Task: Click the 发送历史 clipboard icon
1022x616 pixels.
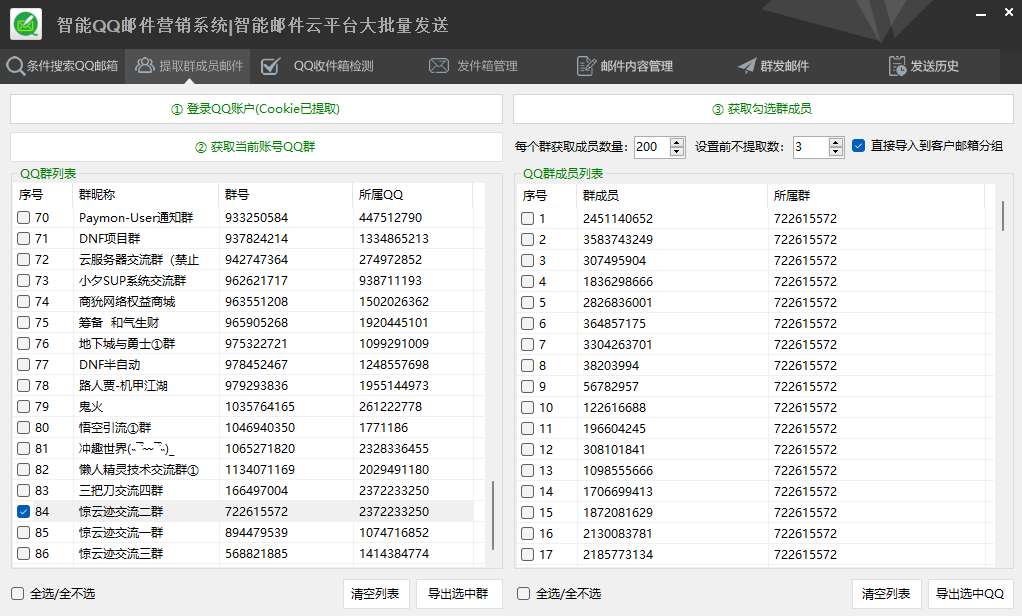Action: point(897,66)
